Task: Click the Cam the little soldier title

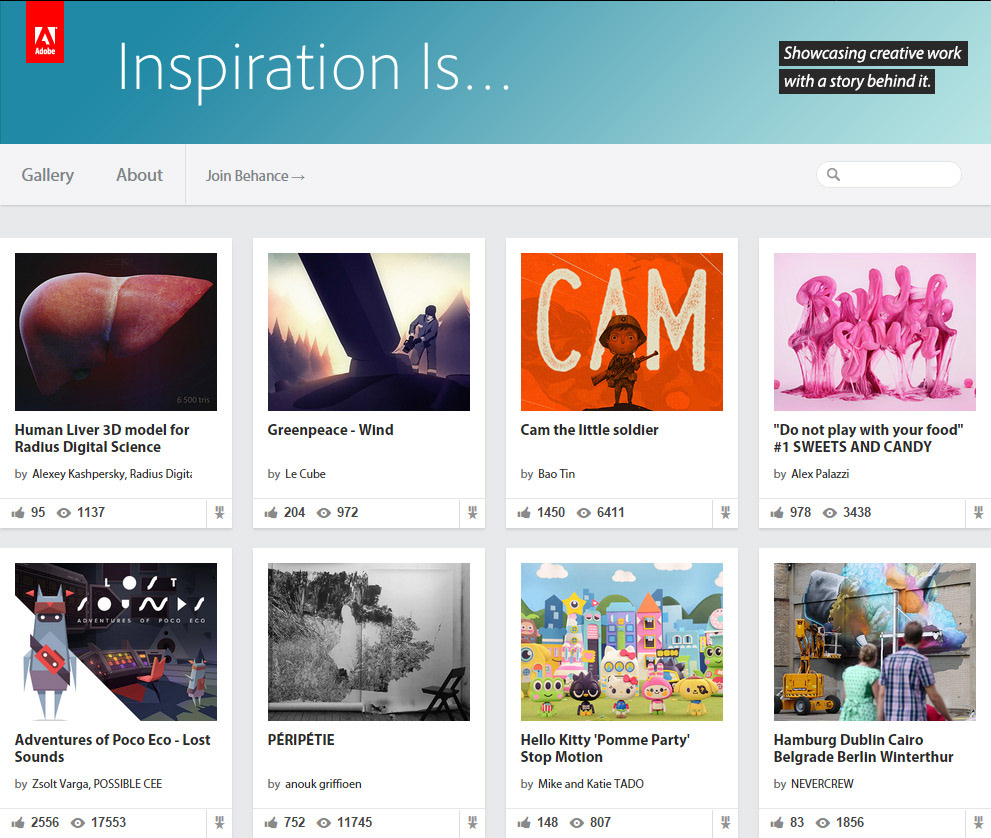Action: click(x=589, y=430)
